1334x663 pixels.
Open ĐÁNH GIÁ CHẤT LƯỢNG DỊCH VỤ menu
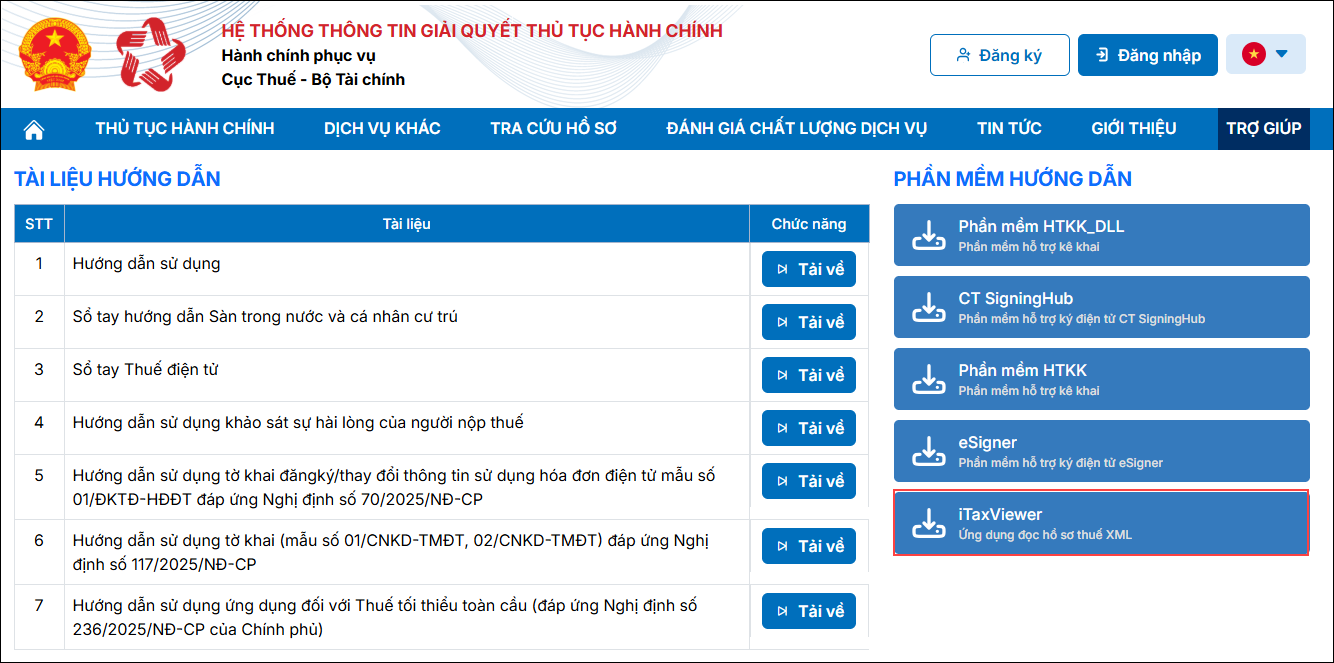coord(797,129)
